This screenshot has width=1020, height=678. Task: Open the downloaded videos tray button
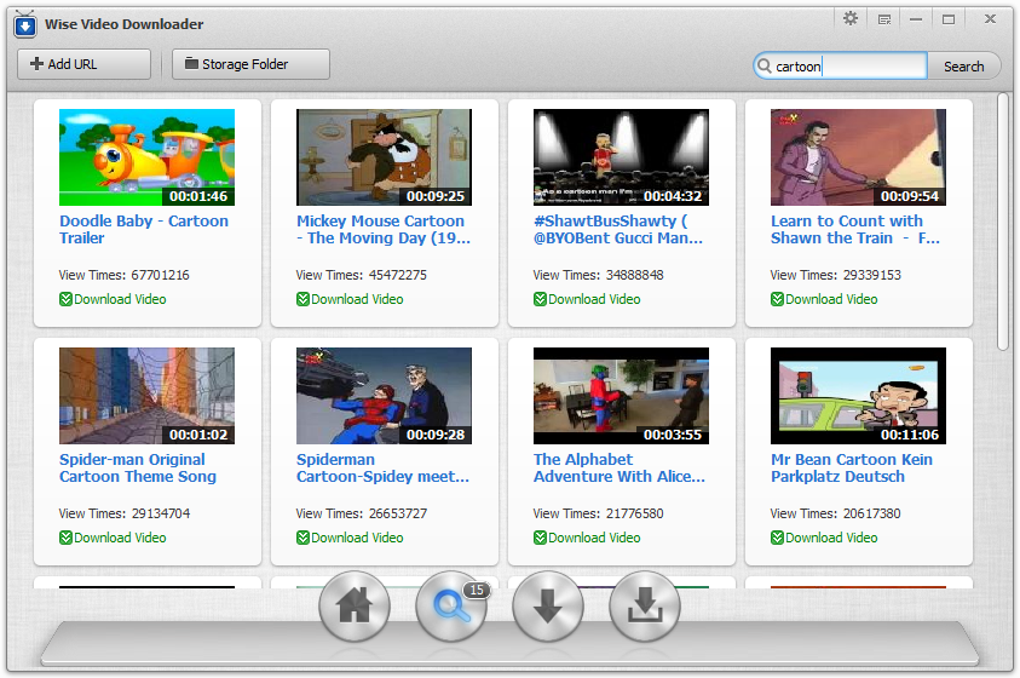coord(645,606)
